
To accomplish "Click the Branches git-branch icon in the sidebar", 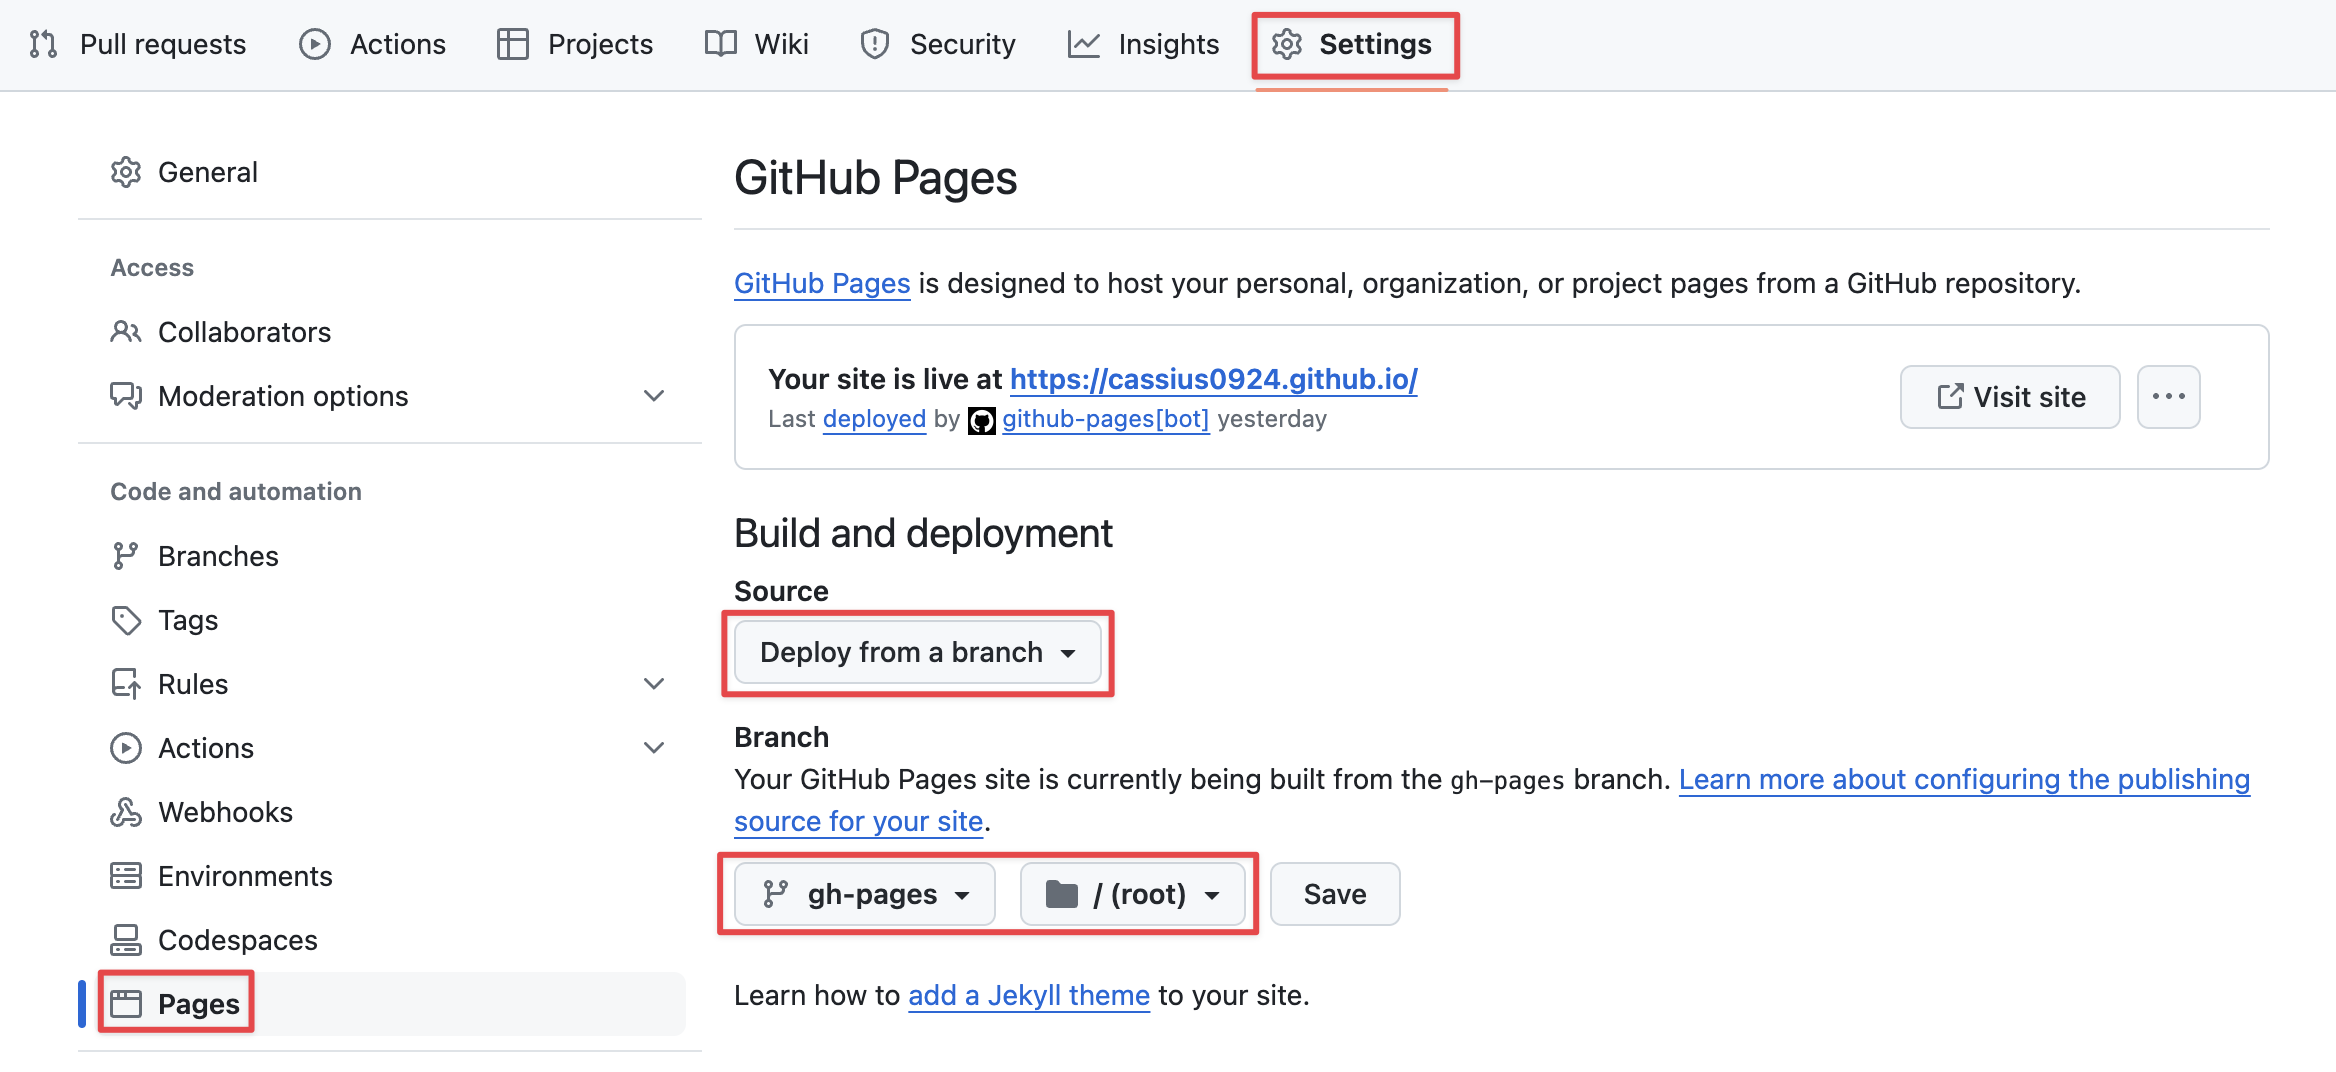I will click(126, 556).
